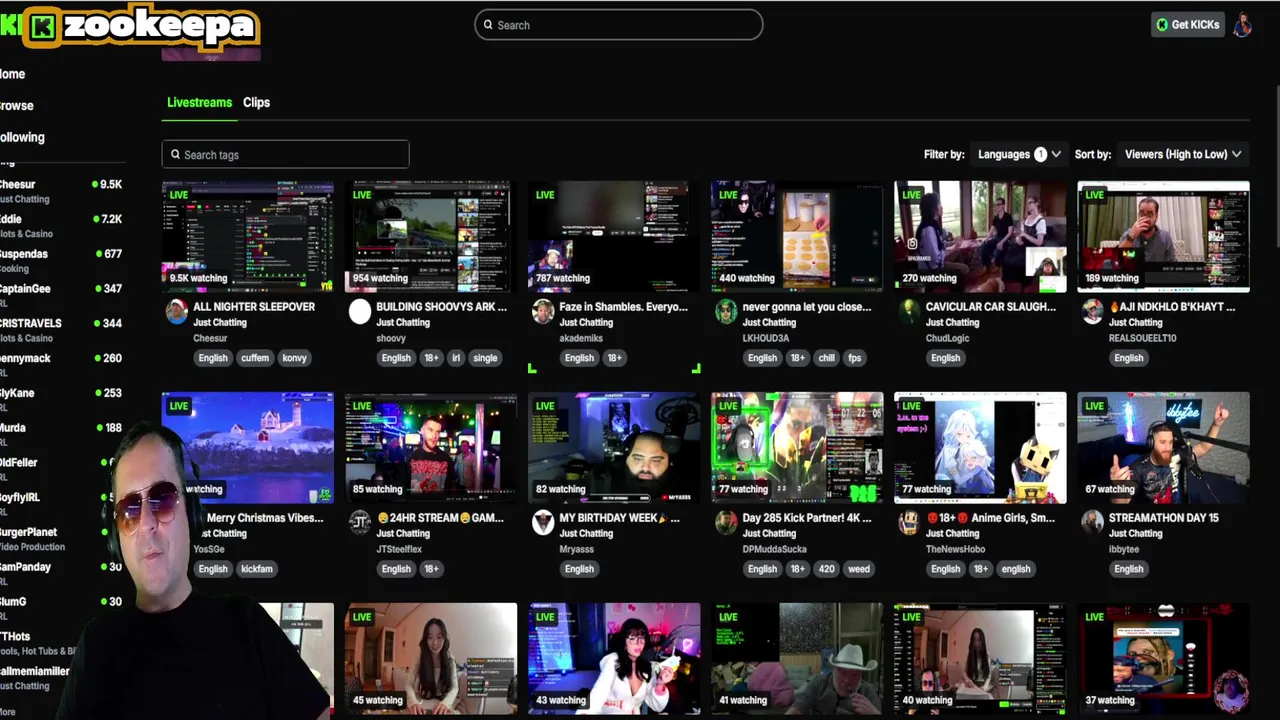Open the Viewers (High to Low) sort dropdown
The width and height of the screenshot is (1280, 720).
pos(1182,154)
